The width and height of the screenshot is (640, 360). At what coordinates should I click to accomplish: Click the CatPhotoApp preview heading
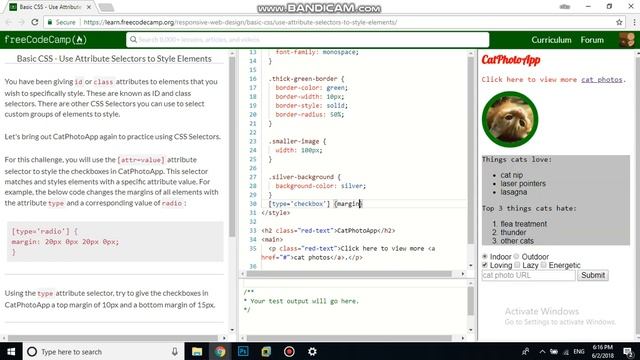point(511,60)
